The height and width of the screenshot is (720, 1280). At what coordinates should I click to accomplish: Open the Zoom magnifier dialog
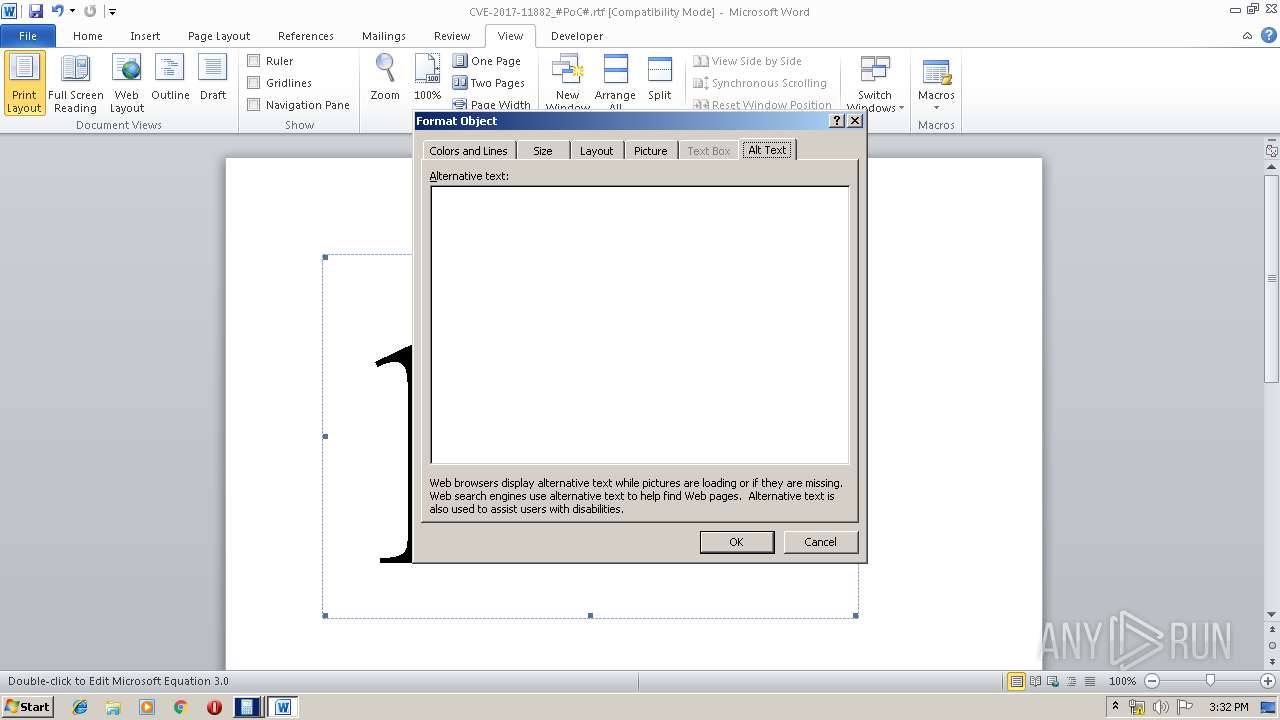click(385, 78)
